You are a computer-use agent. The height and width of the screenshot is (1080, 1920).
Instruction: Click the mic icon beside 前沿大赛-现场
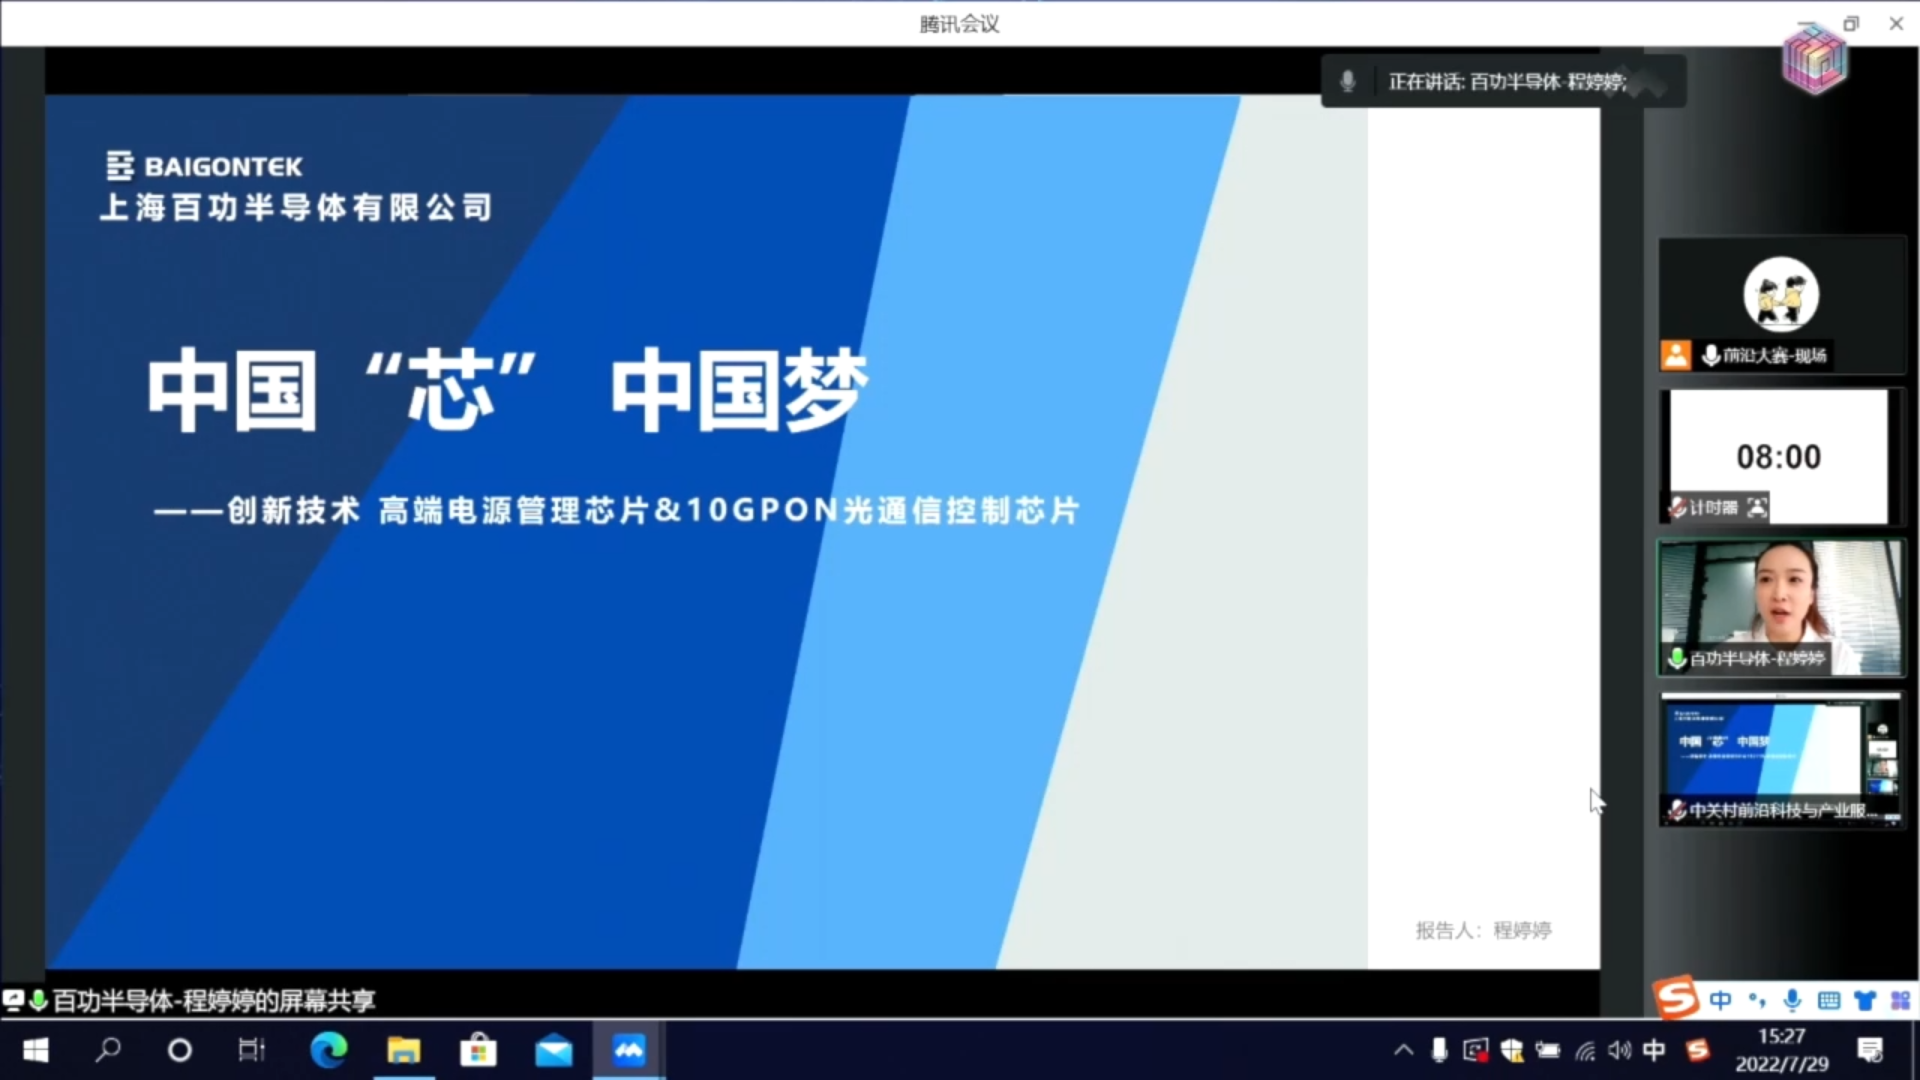click(x=1711, y=355)
